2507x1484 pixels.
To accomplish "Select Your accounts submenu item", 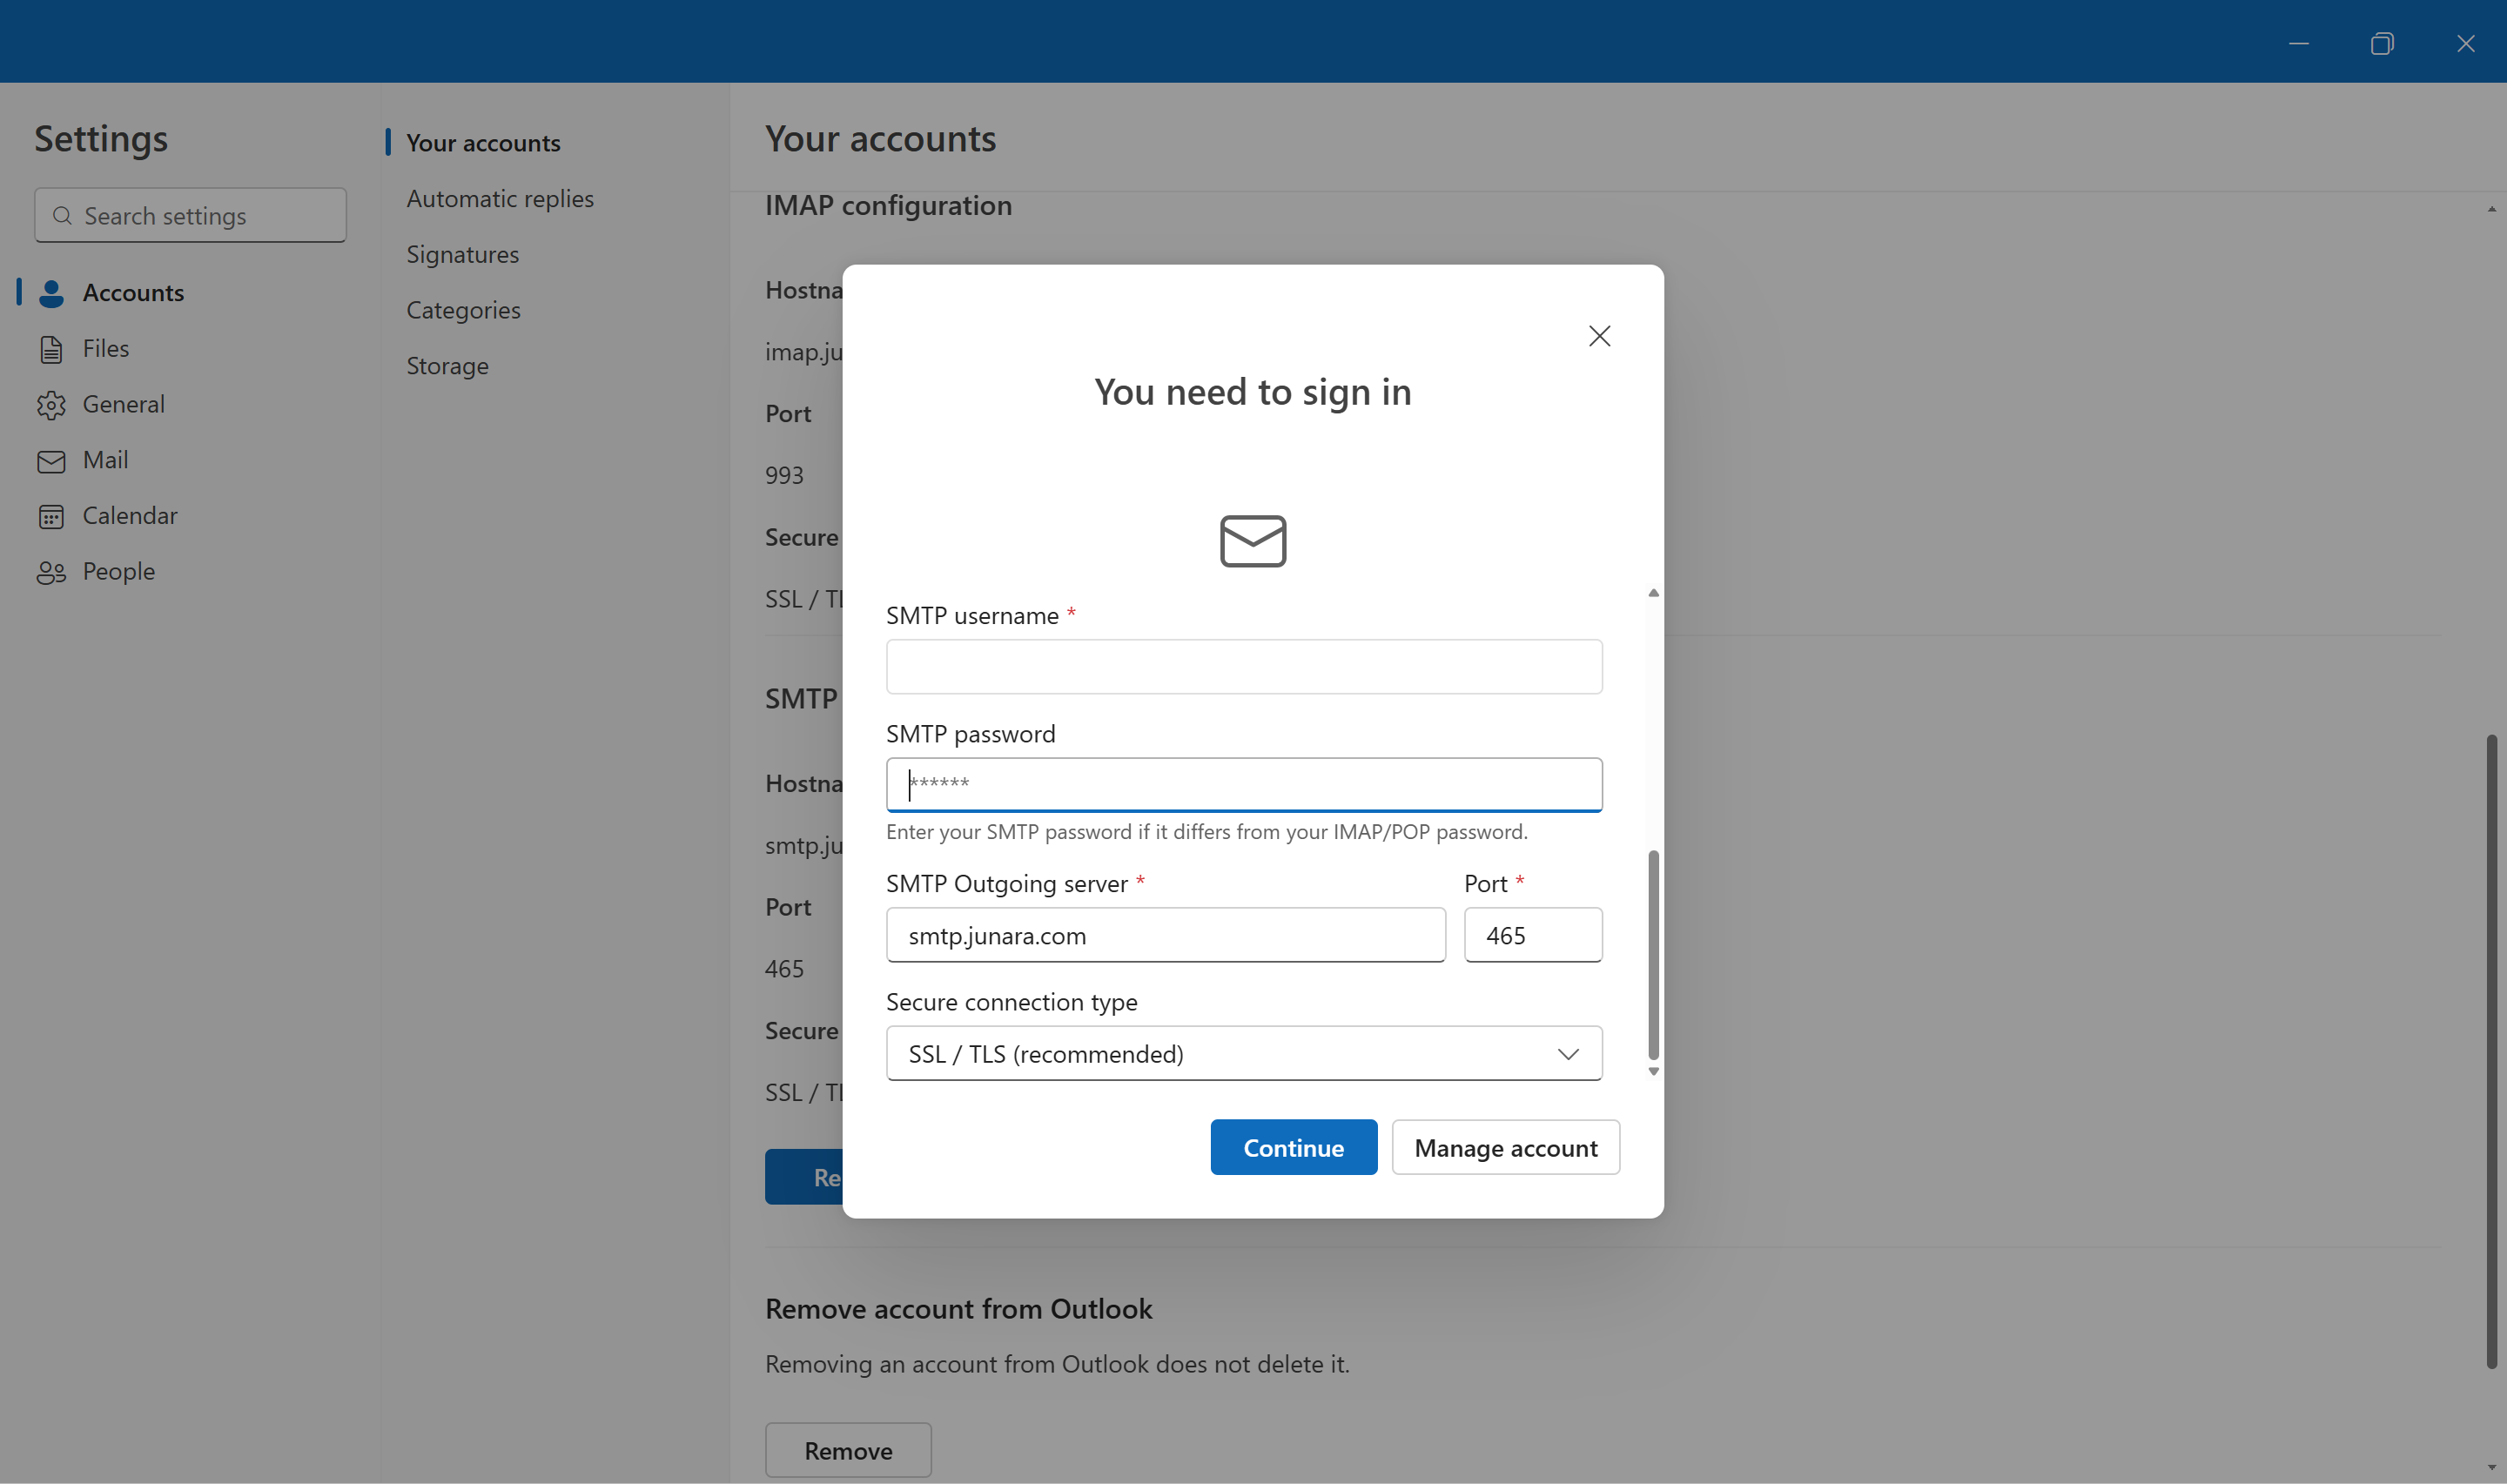I will point(483,143).
